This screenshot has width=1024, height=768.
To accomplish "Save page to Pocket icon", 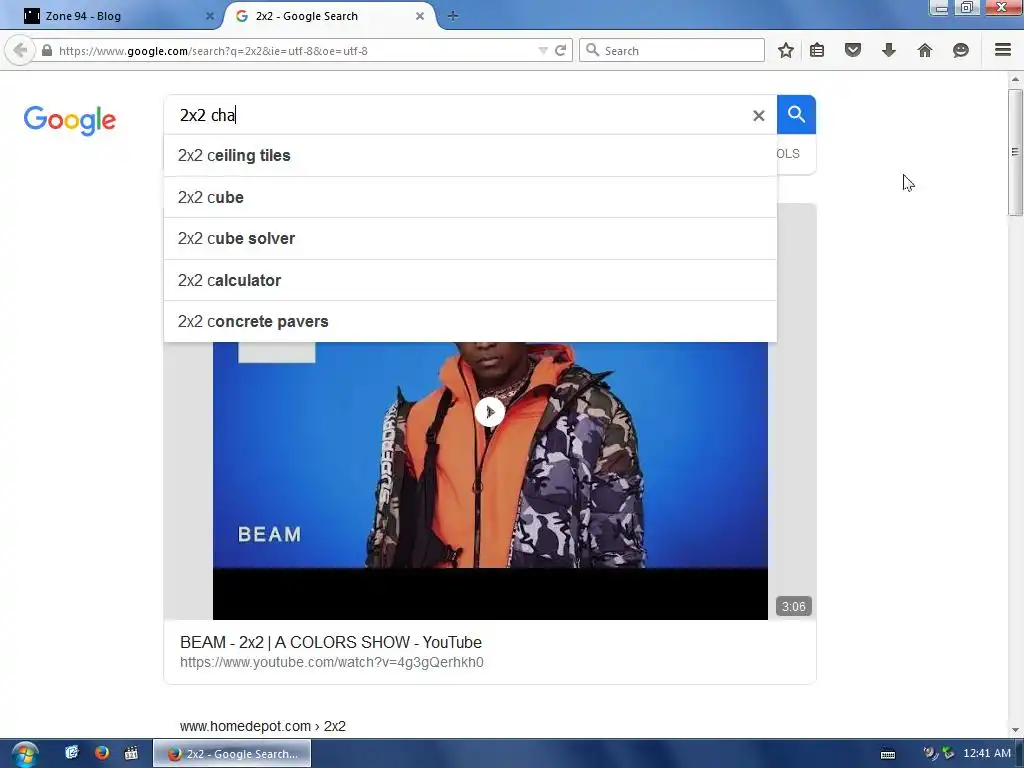I will (x=853, y=50).
